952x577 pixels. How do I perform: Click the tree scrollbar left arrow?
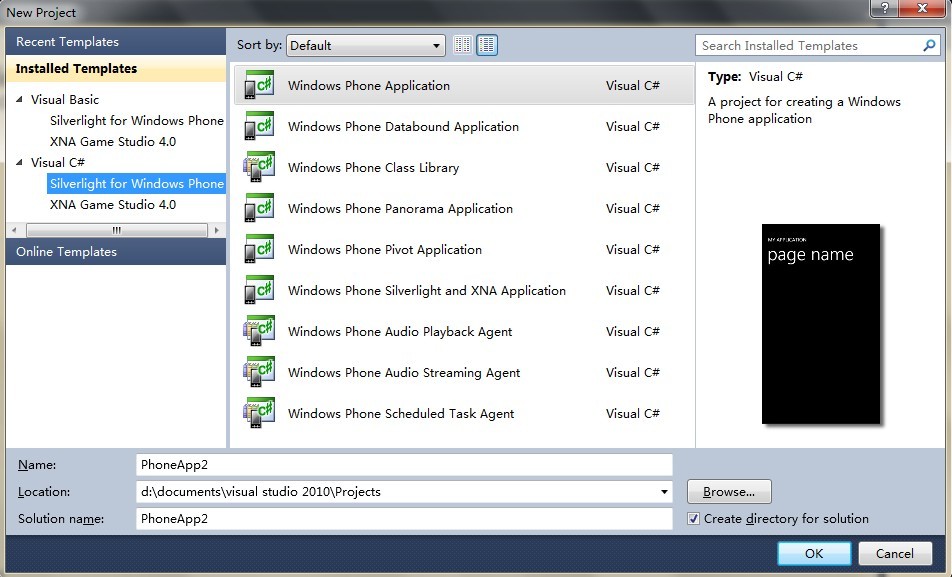[14, 230]
